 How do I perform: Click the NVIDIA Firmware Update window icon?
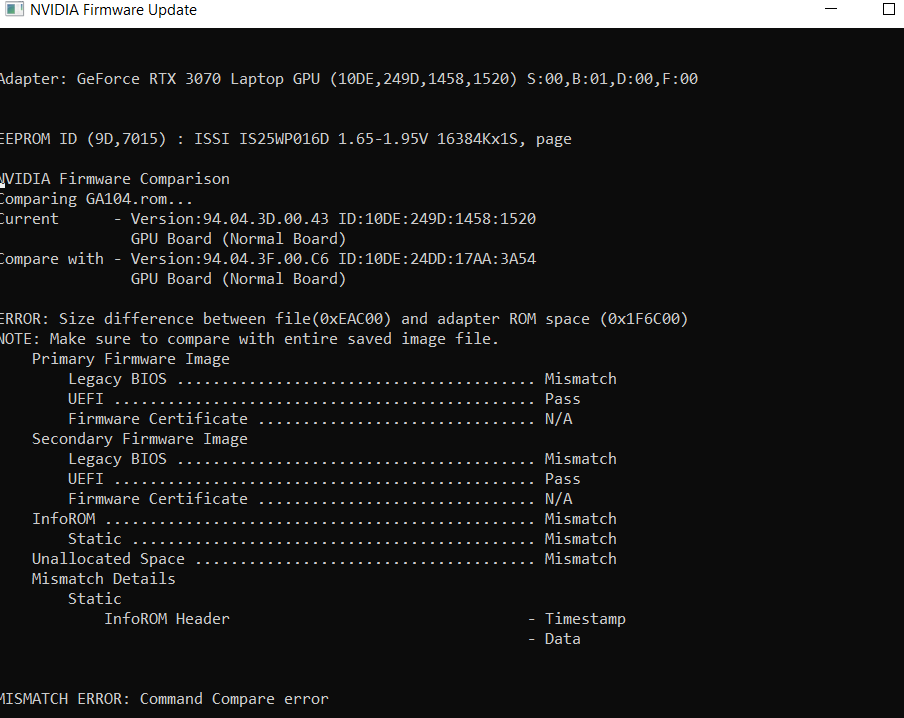[x=14, y=9]
